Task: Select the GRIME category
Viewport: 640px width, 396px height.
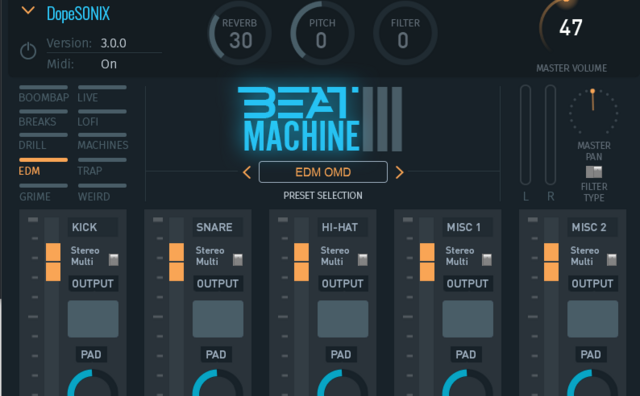Action: point(43,193)
